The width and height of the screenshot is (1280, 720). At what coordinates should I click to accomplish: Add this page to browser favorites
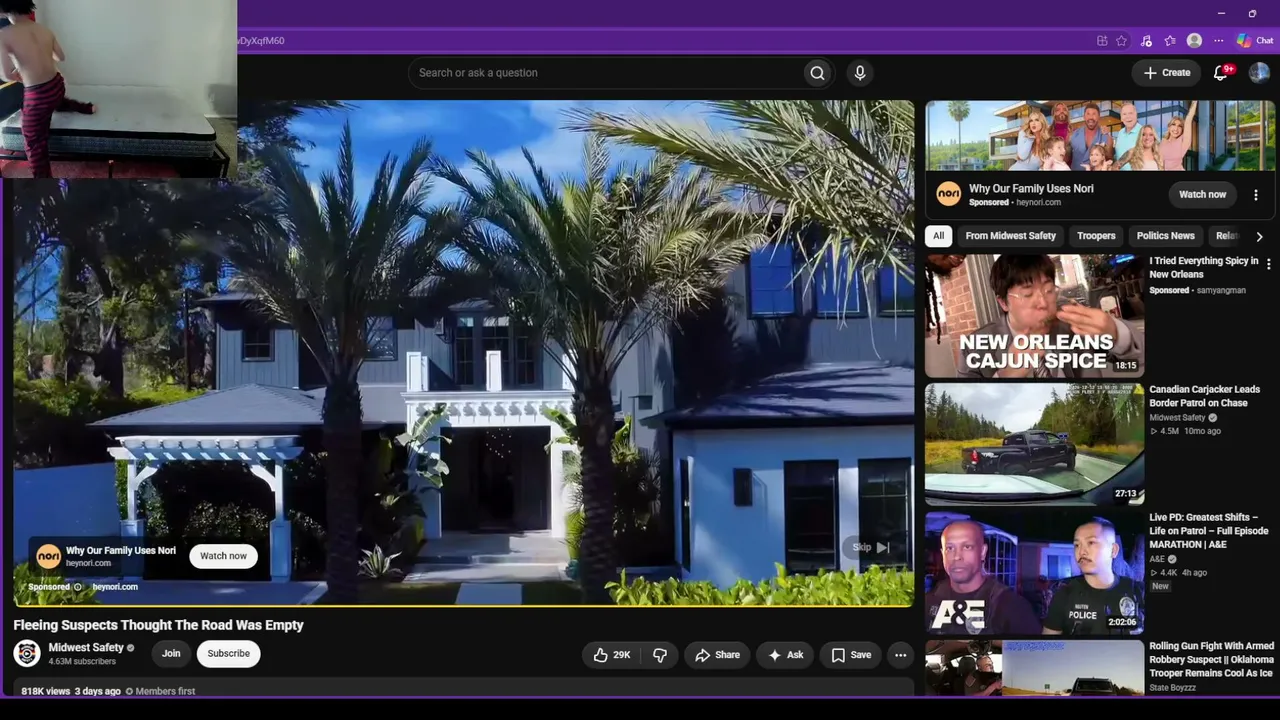click(x=1122, y=41)
